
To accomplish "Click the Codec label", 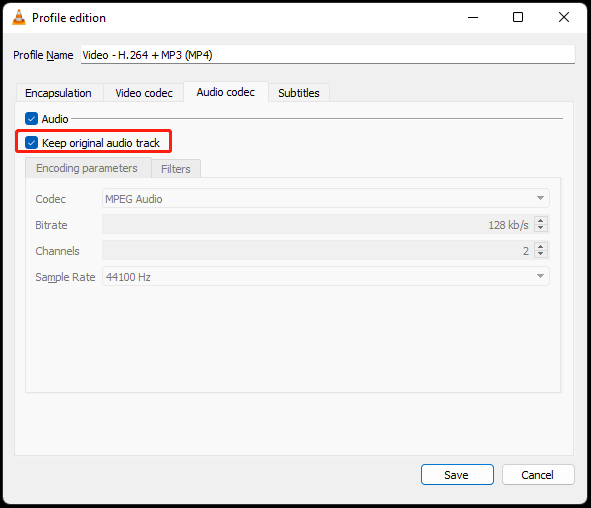I will pyautogui.click(x=51, y=199).
